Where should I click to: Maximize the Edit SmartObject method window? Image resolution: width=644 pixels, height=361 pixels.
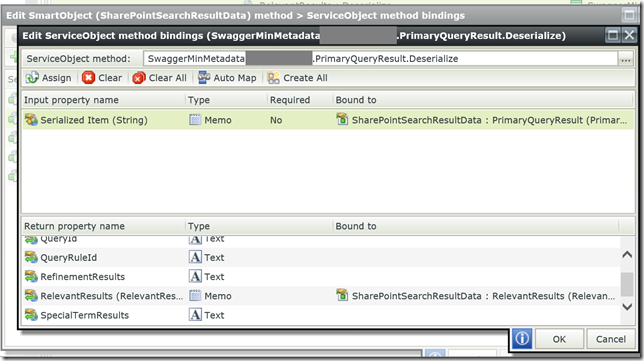coord(629,15)
